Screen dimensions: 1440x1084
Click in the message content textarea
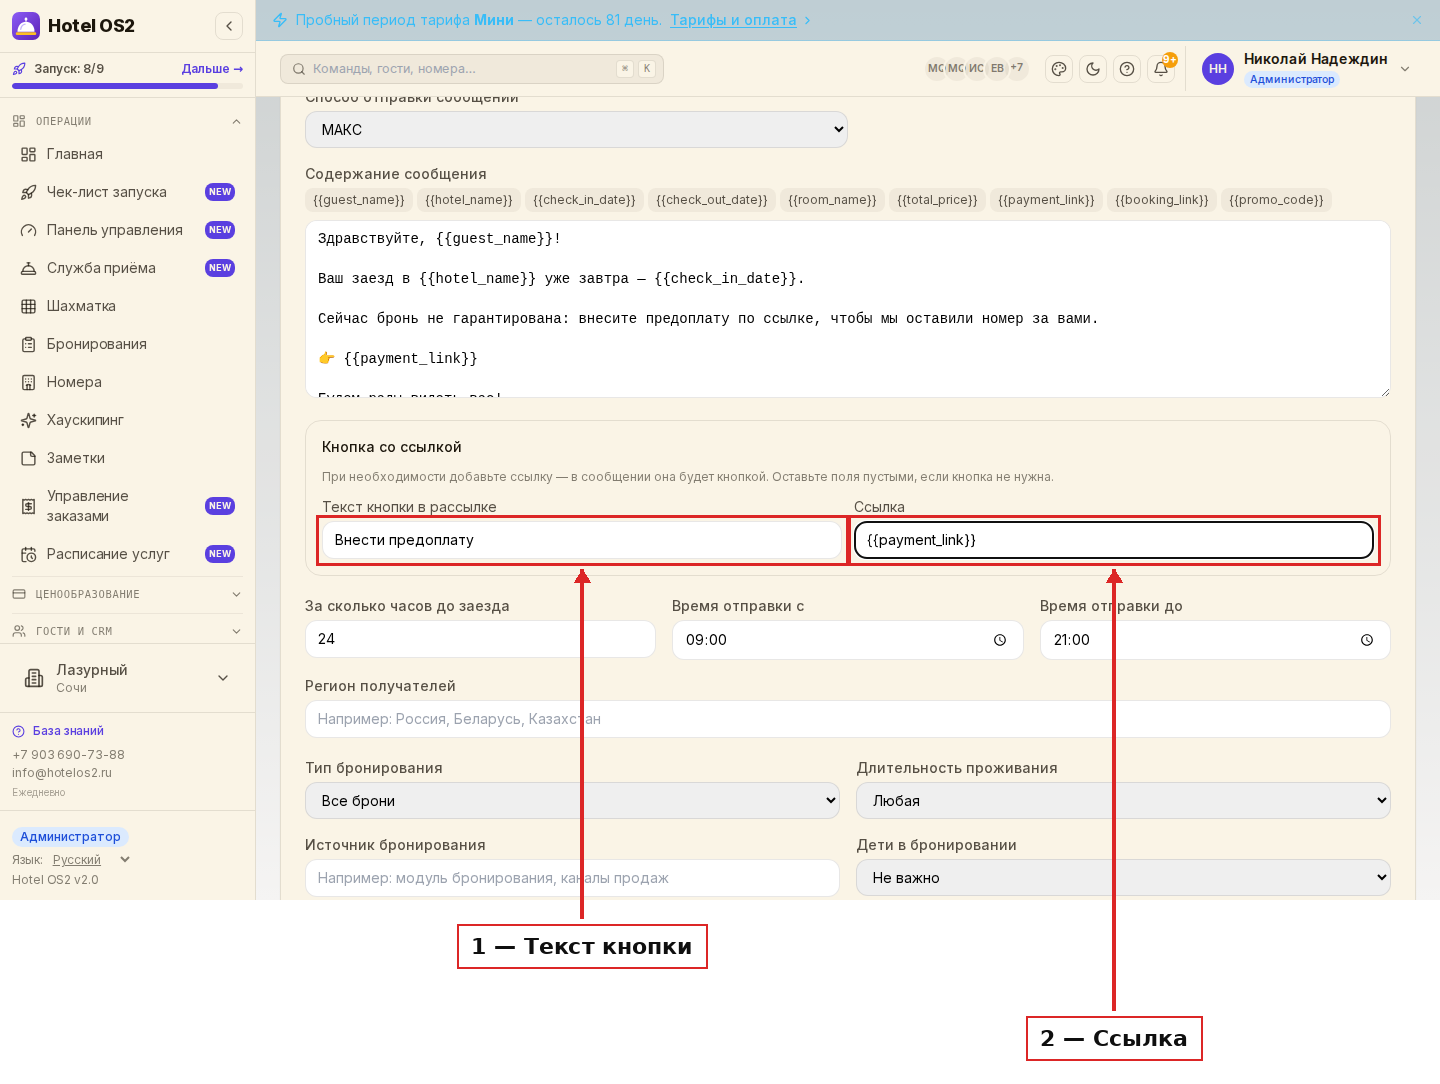pyautogui.click(x=848, y=309)
